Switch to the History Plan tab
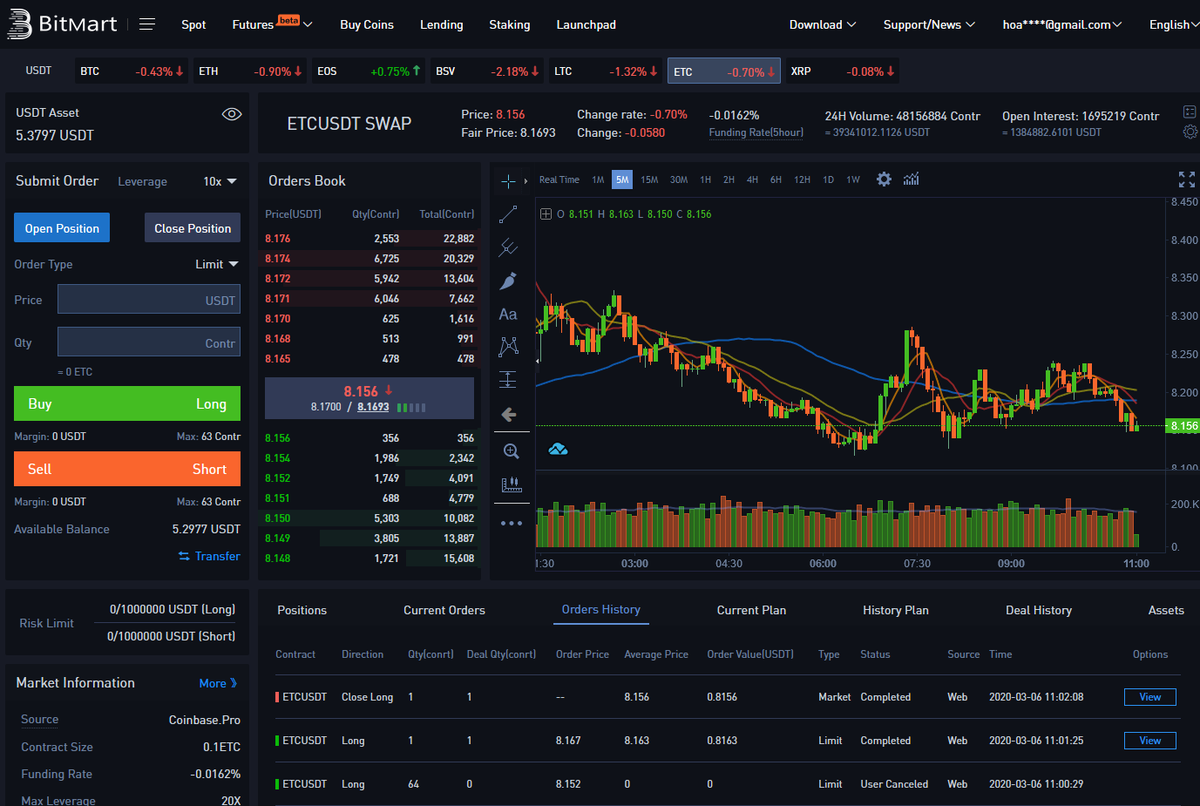This screenshot has width=1200, height=806. click(x=895, y=610)
